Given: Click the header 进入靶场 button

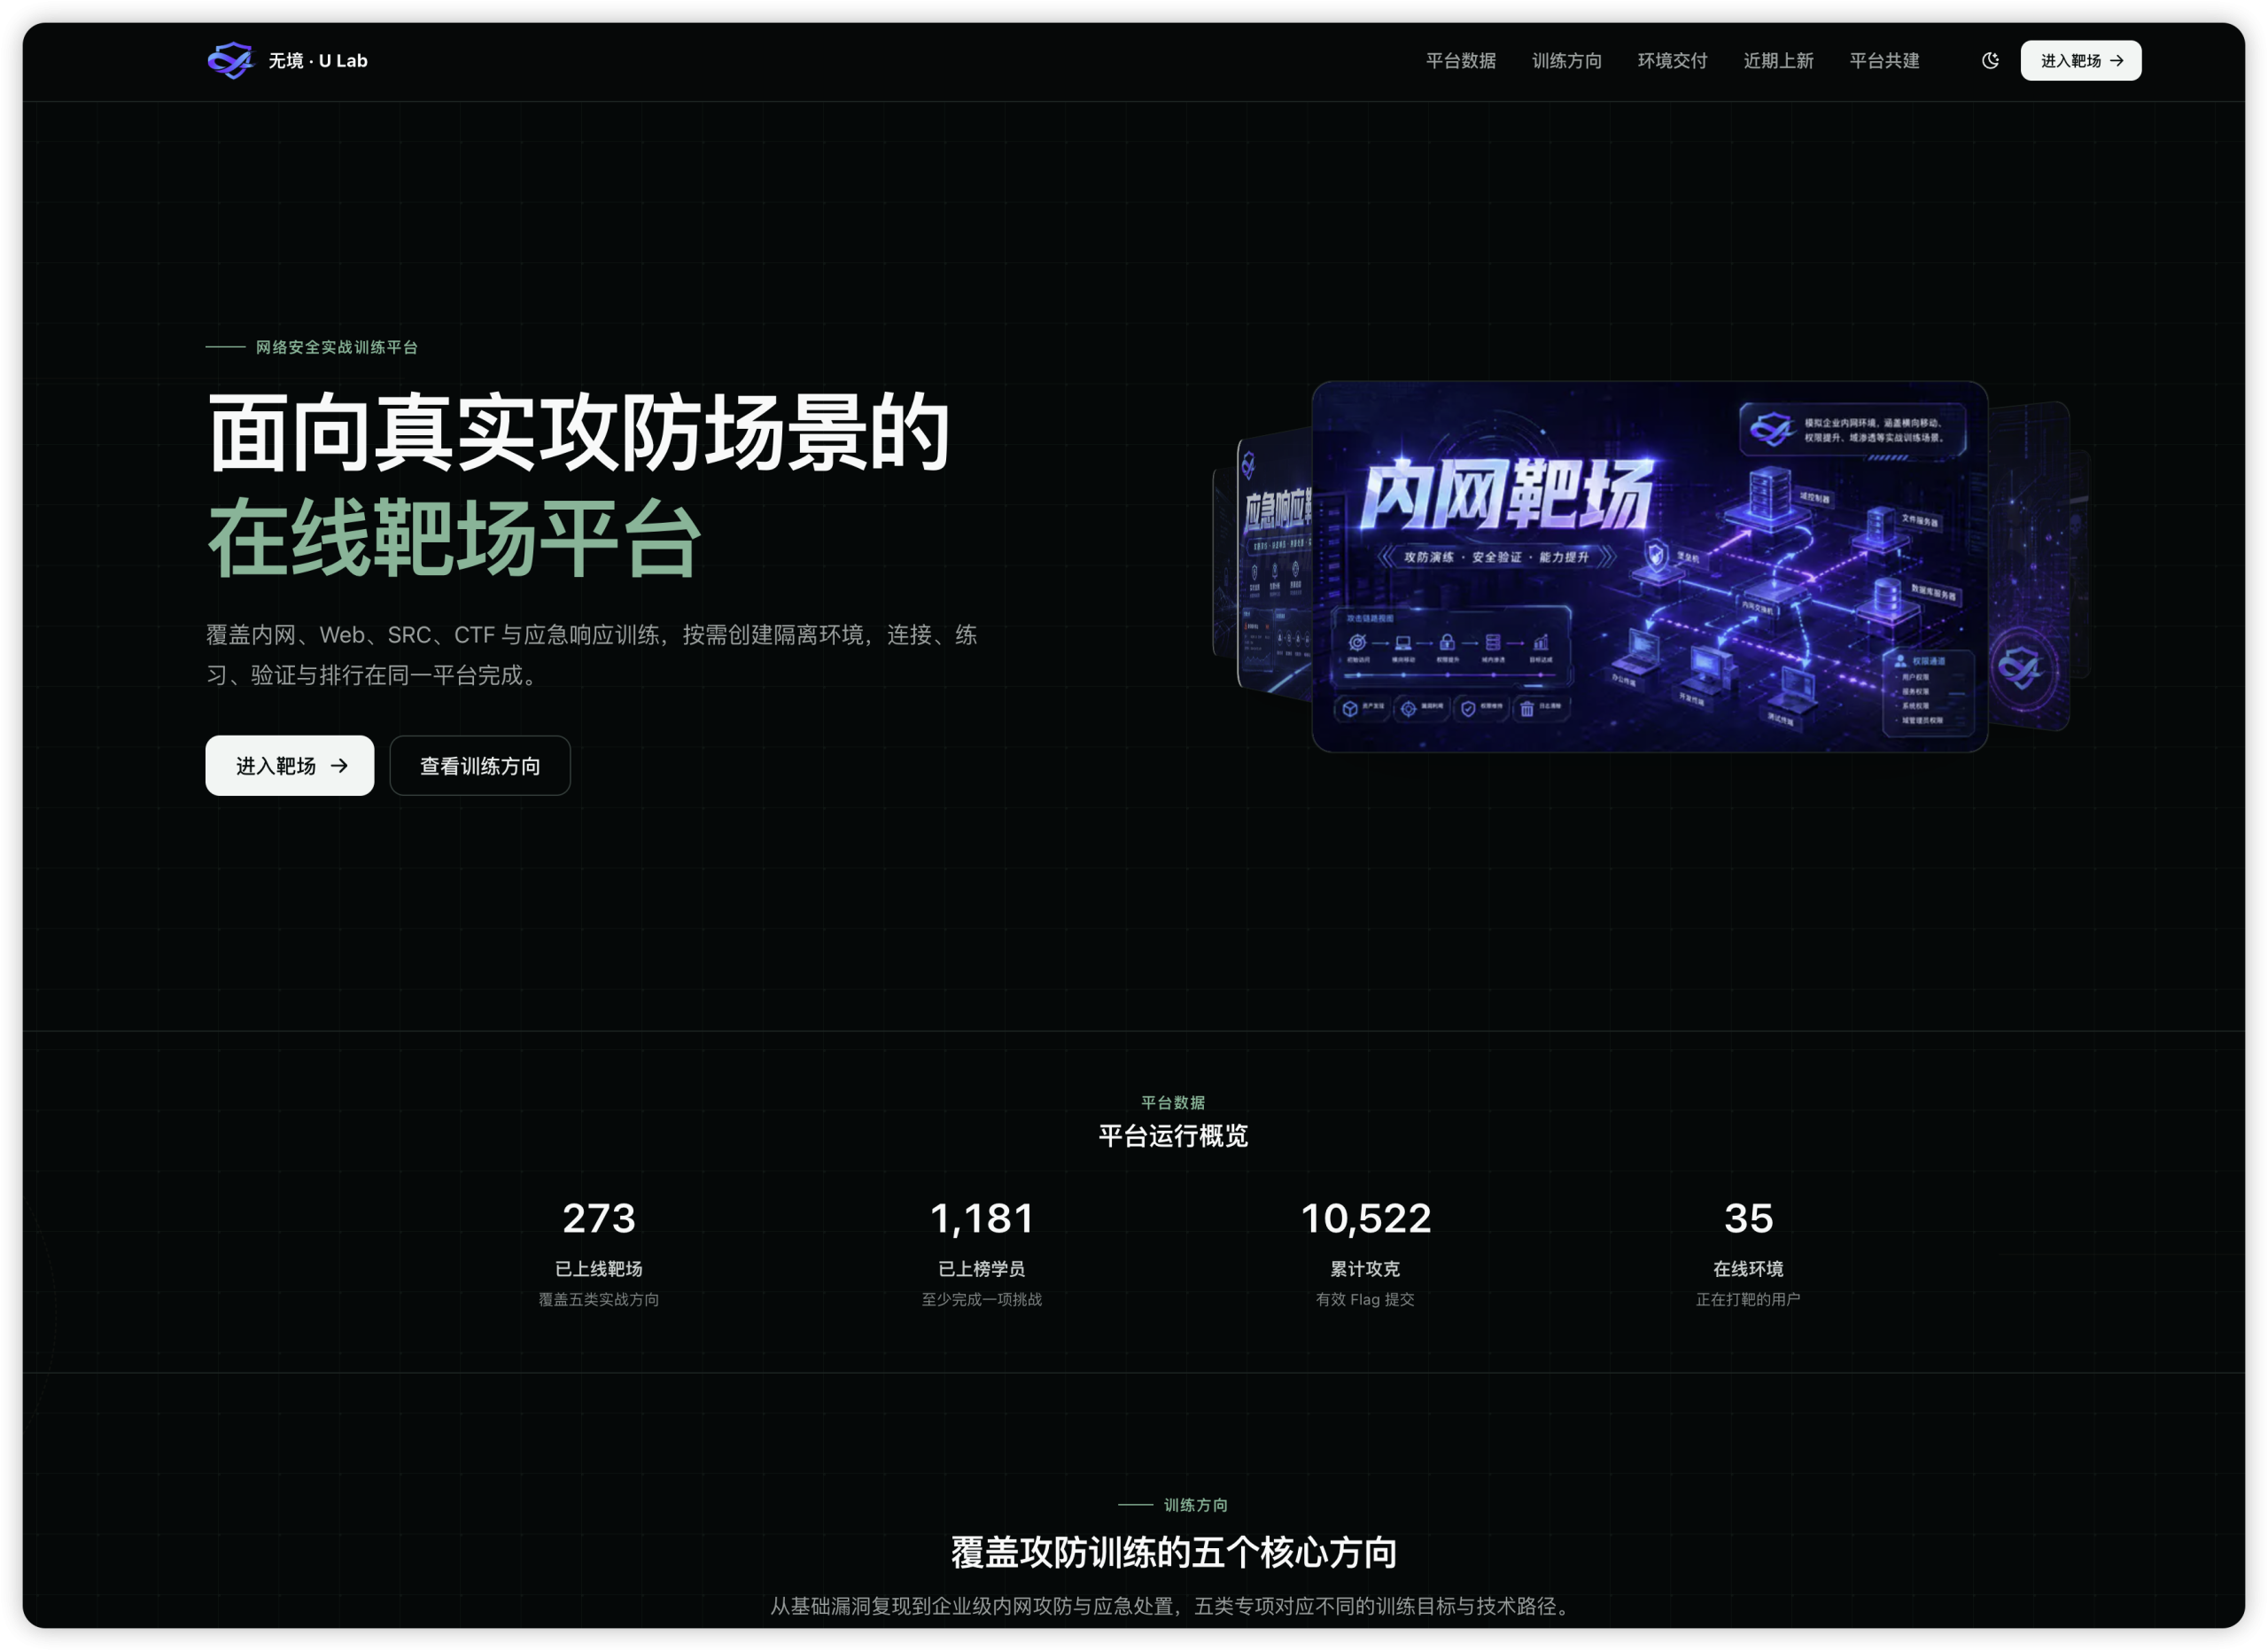Looking at the screenshot, I should pyautogui.click(x=2080, y=60).
